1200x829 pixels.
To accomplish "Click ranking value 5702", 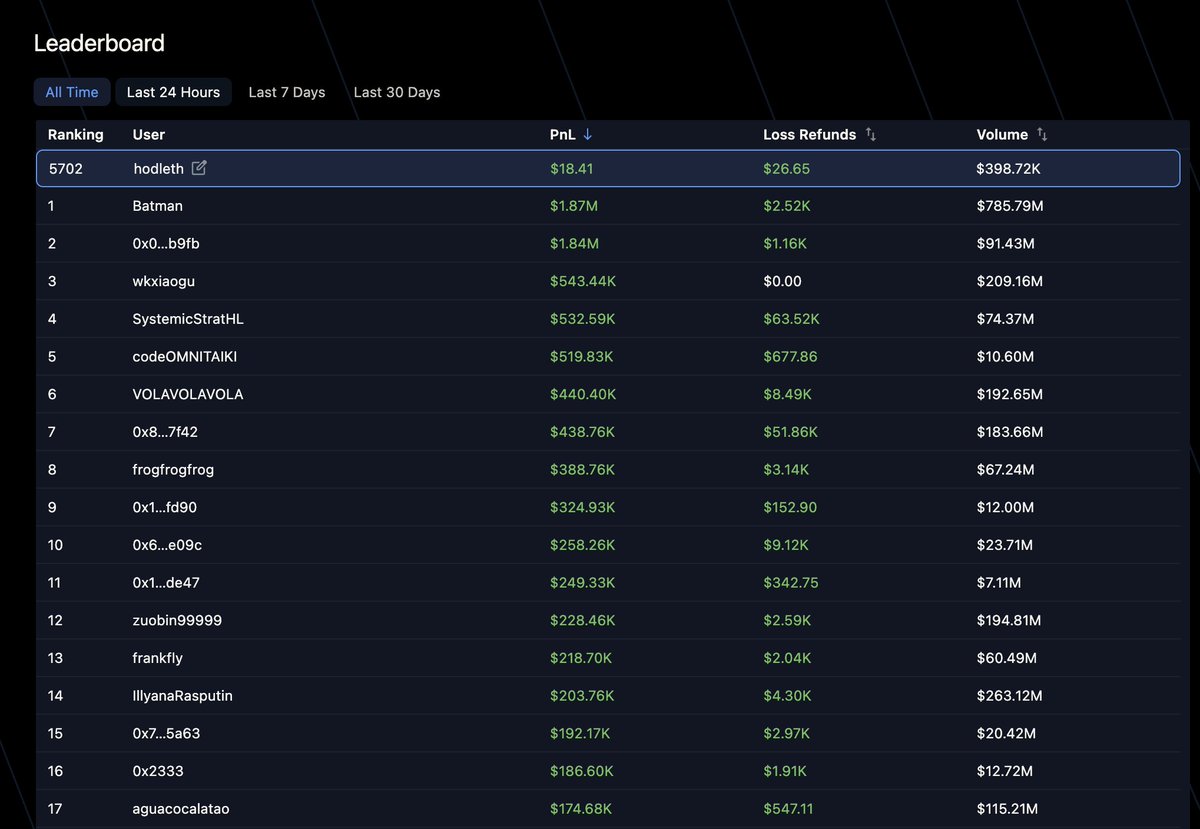I will (66, 169).
